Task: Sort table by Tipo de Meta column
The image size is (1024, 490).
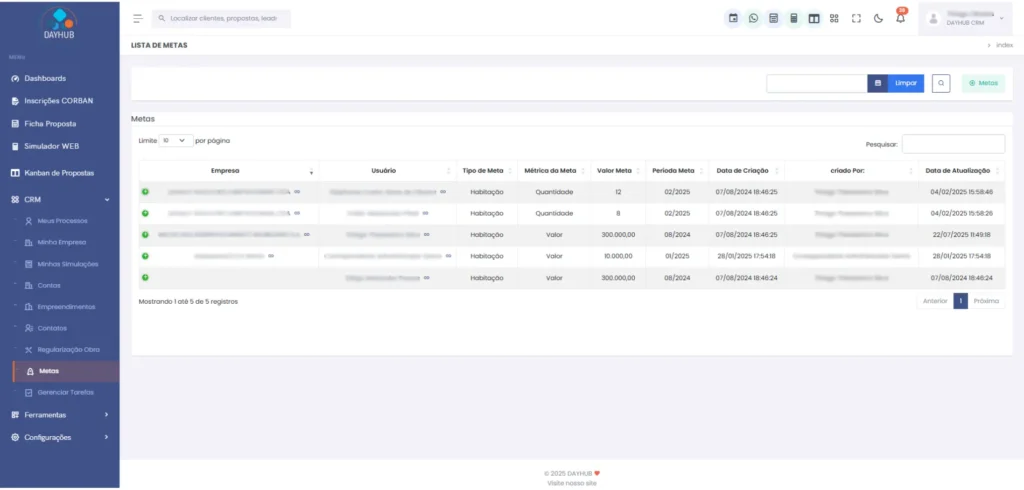Action: [487, 171]
